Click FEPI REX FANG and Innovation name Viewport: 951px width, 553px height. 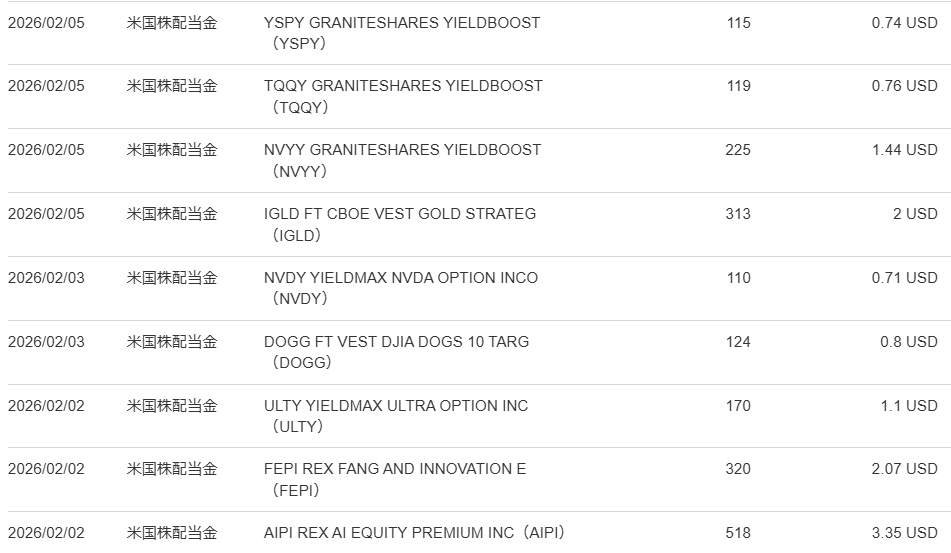[394, 469]
